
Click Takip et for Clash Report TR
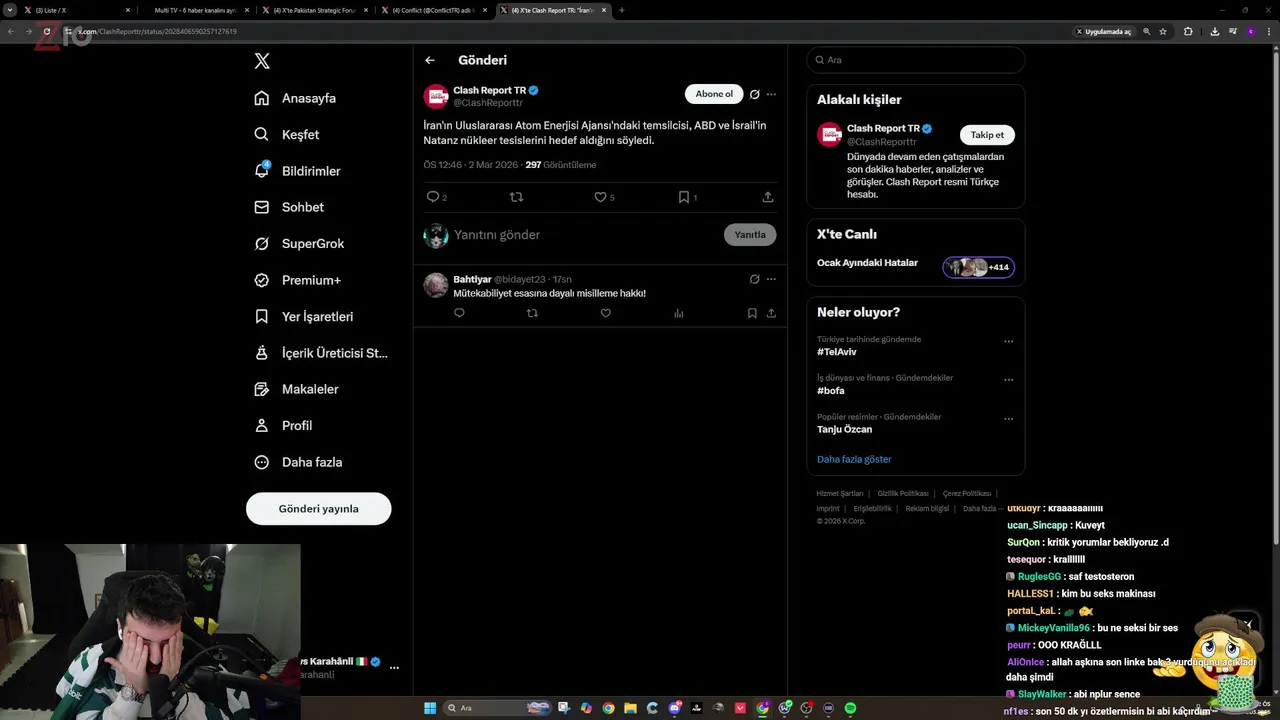[987, 135]
